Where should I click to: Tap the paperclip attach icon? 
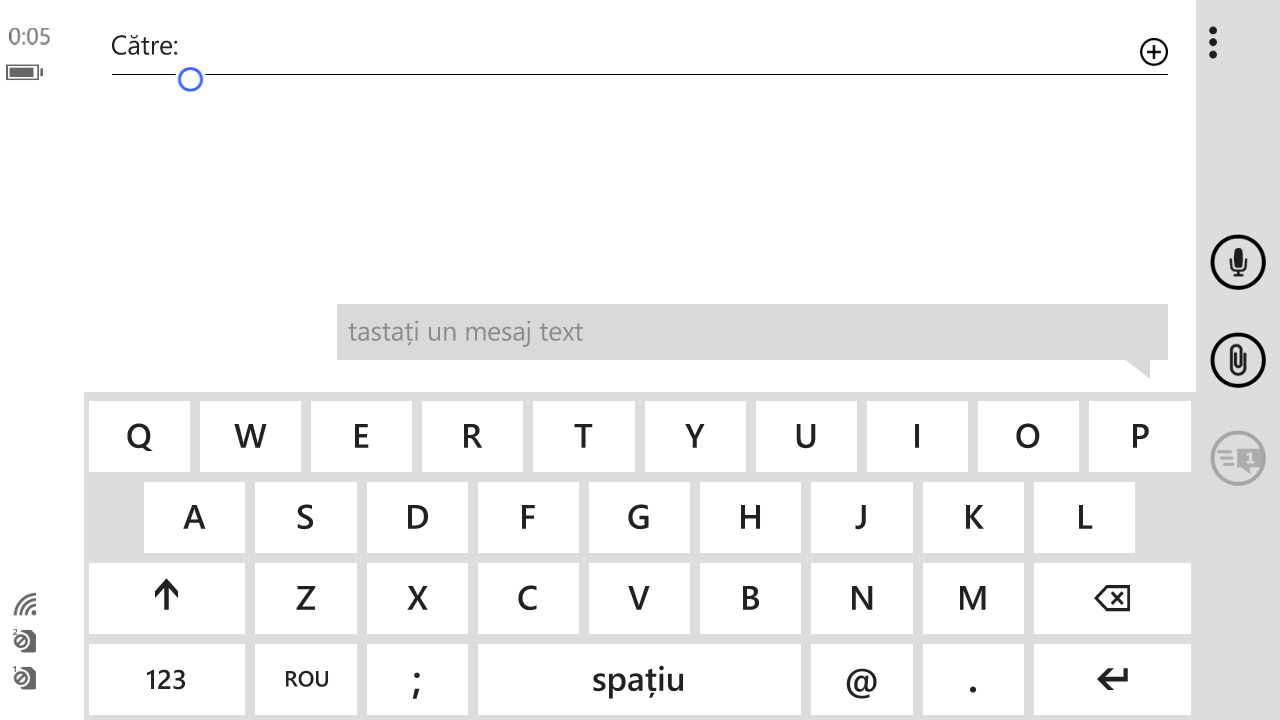tap(1238, 360)
